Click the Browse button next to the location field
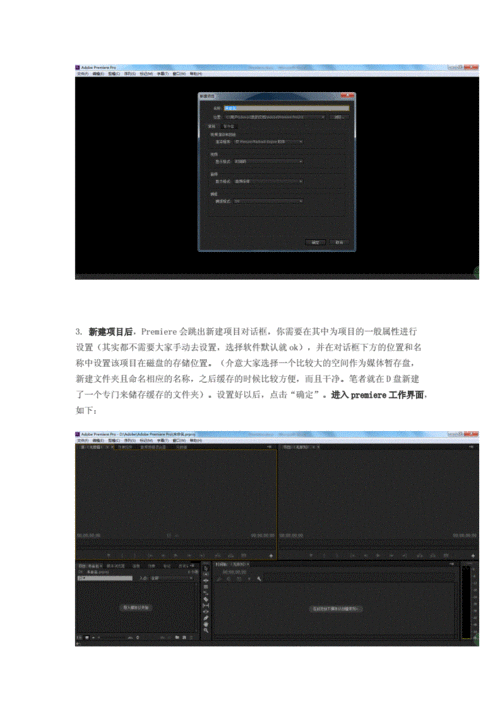This screenshot has height=707, width=500. coord(339,117)
